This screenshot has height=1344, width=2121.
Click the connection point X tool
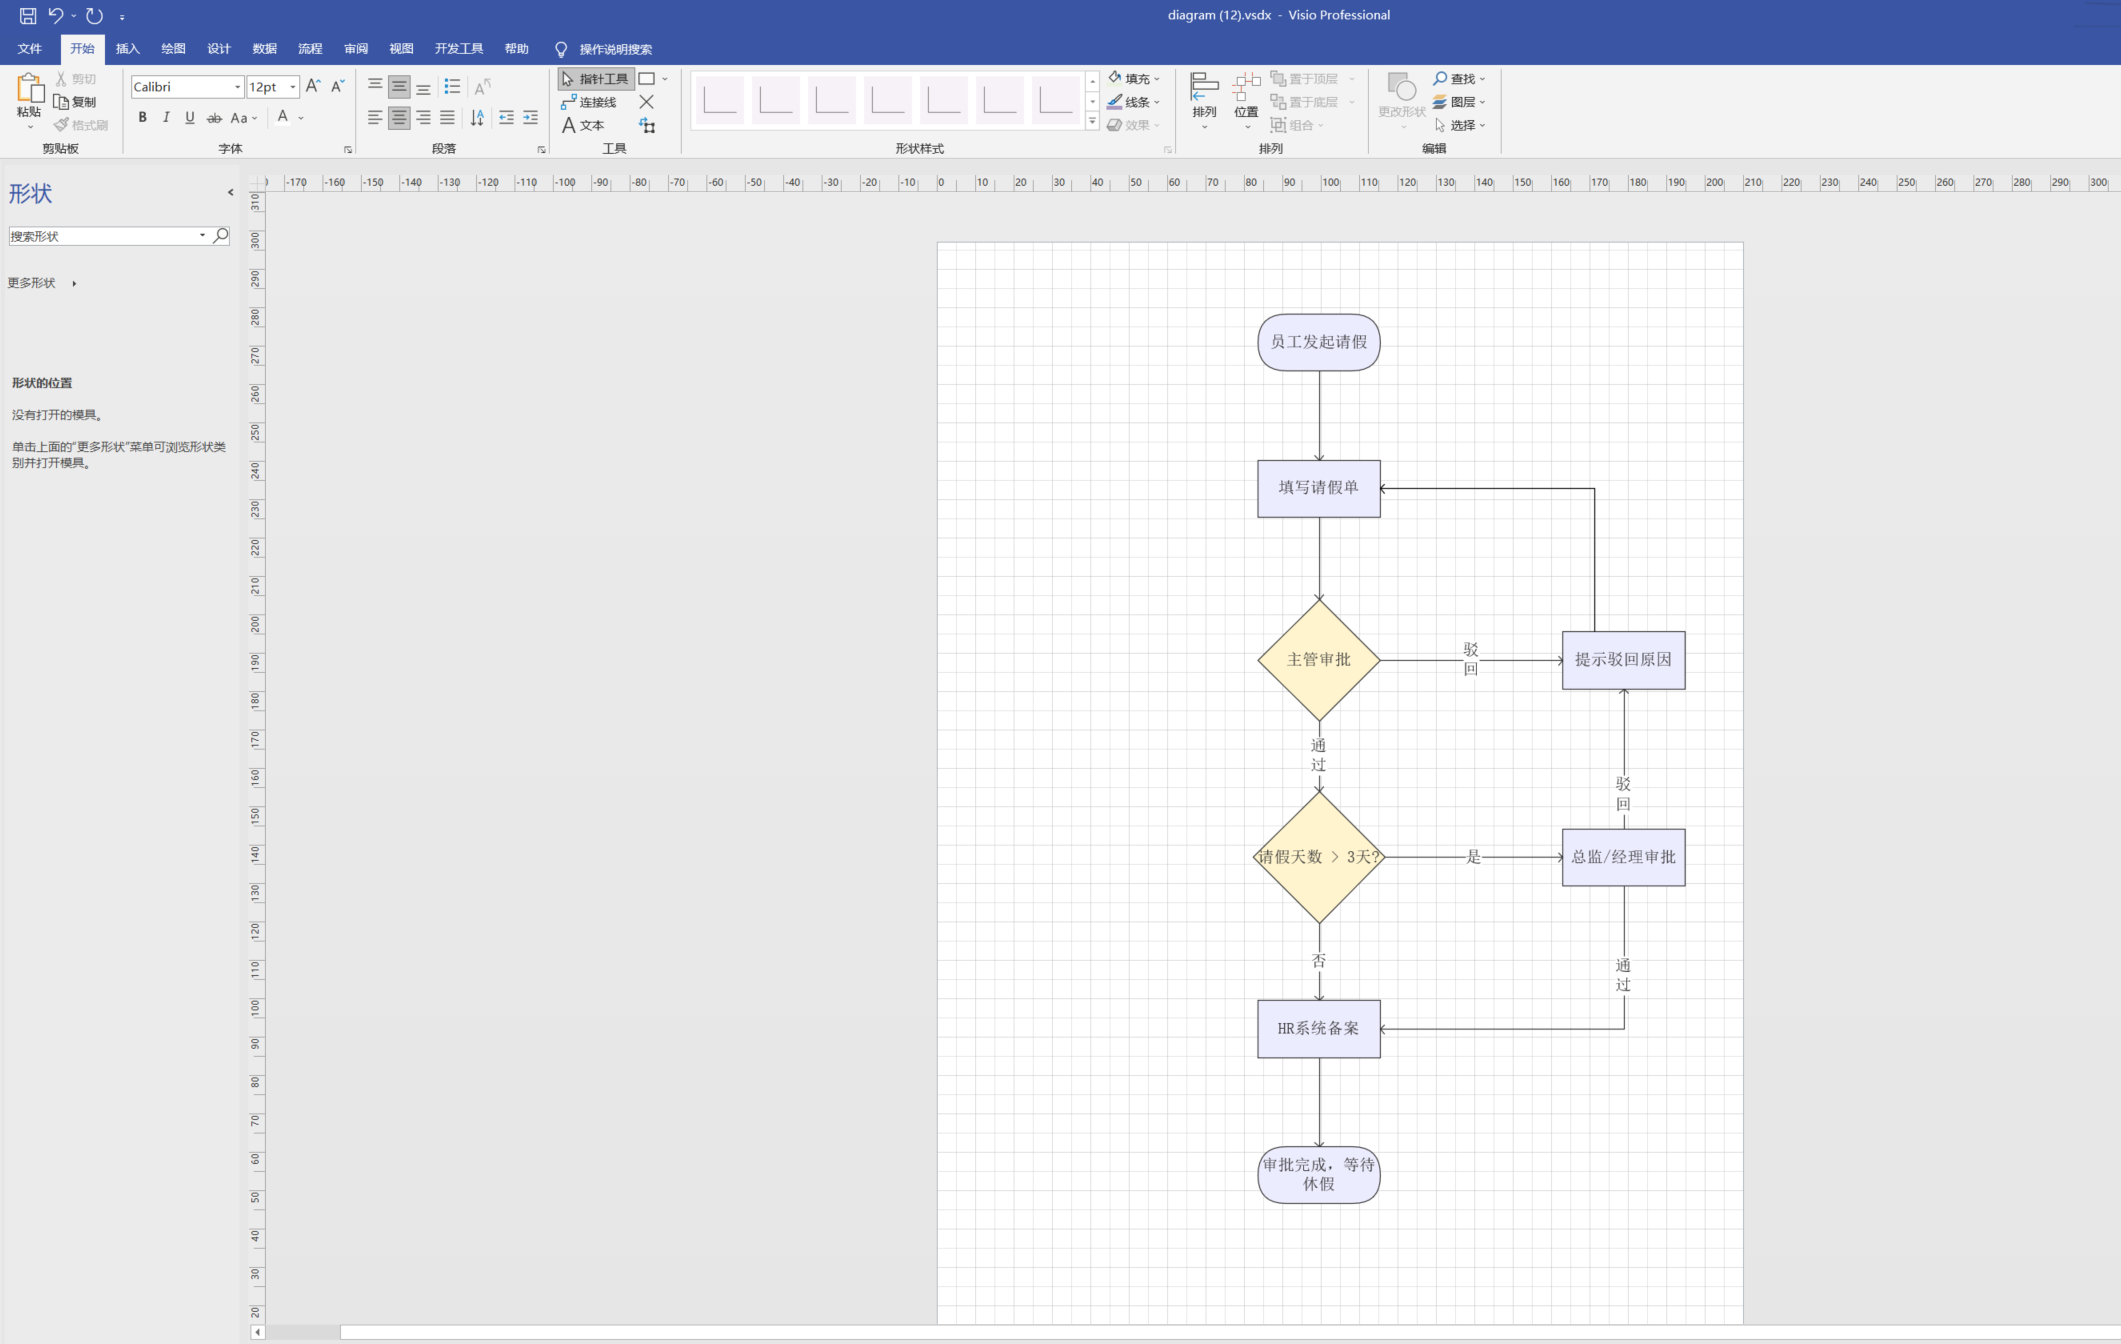647,102
